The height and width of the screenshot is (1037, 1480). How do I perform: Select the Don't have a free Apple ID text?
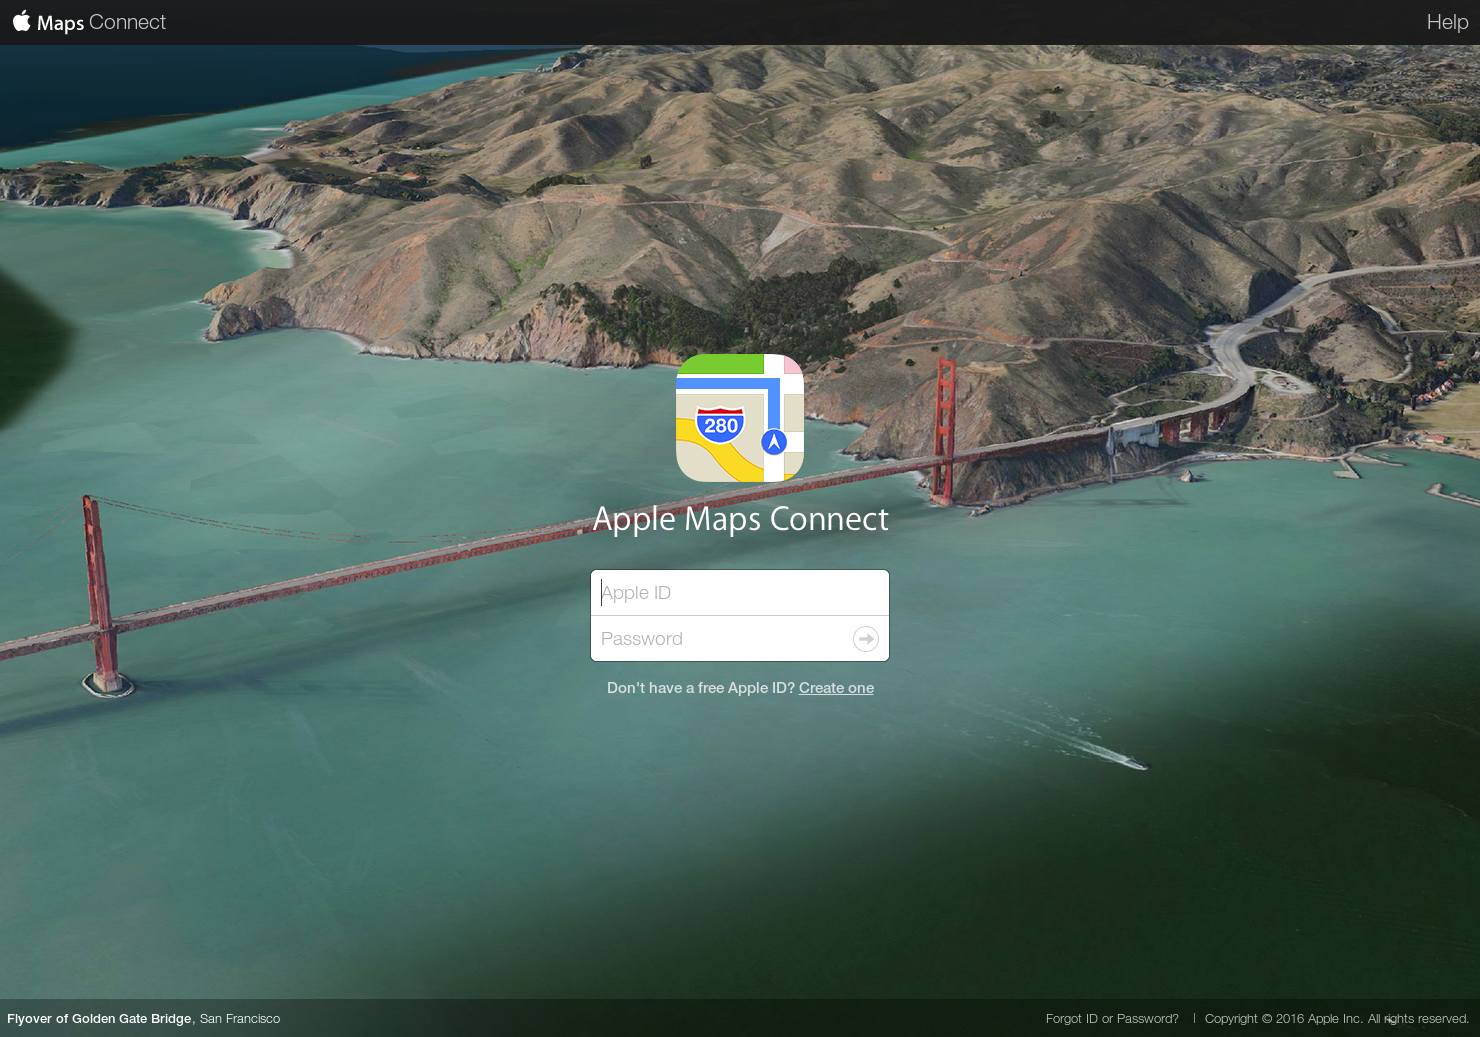[x=699, y=688]
